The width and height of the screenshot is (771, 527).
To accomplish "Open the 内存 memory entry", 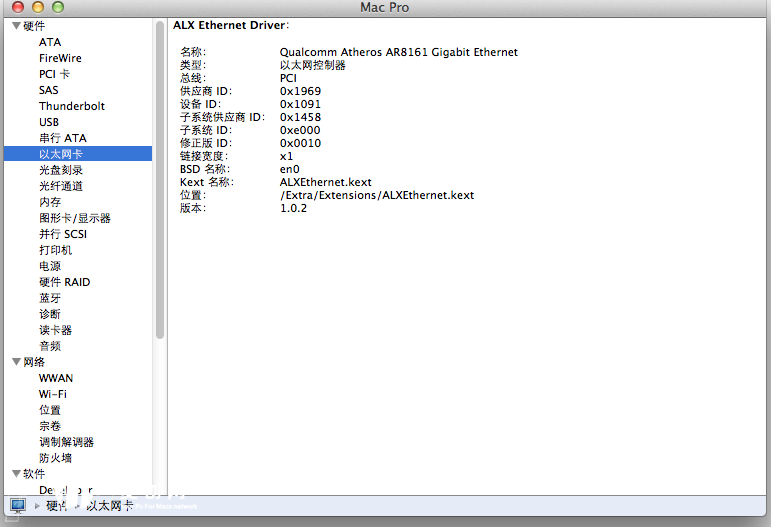I will point(50,202).
